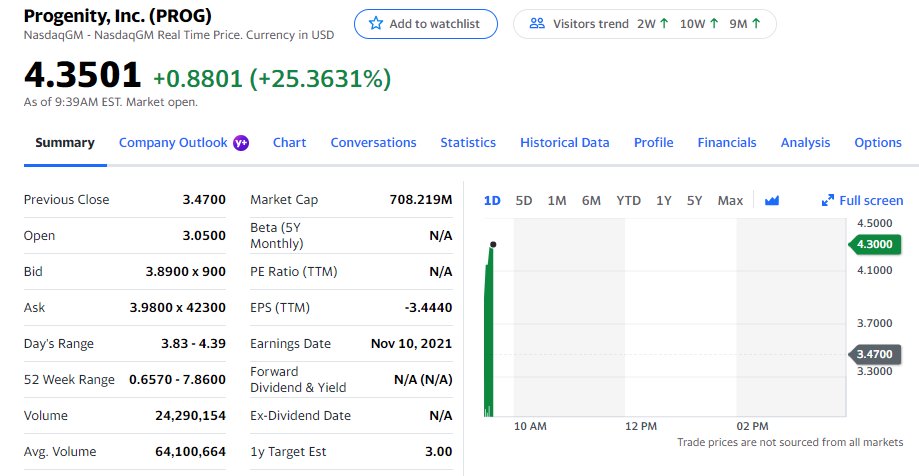Select the 1M chart range
The image size is (919, 476).
[557, 200]
